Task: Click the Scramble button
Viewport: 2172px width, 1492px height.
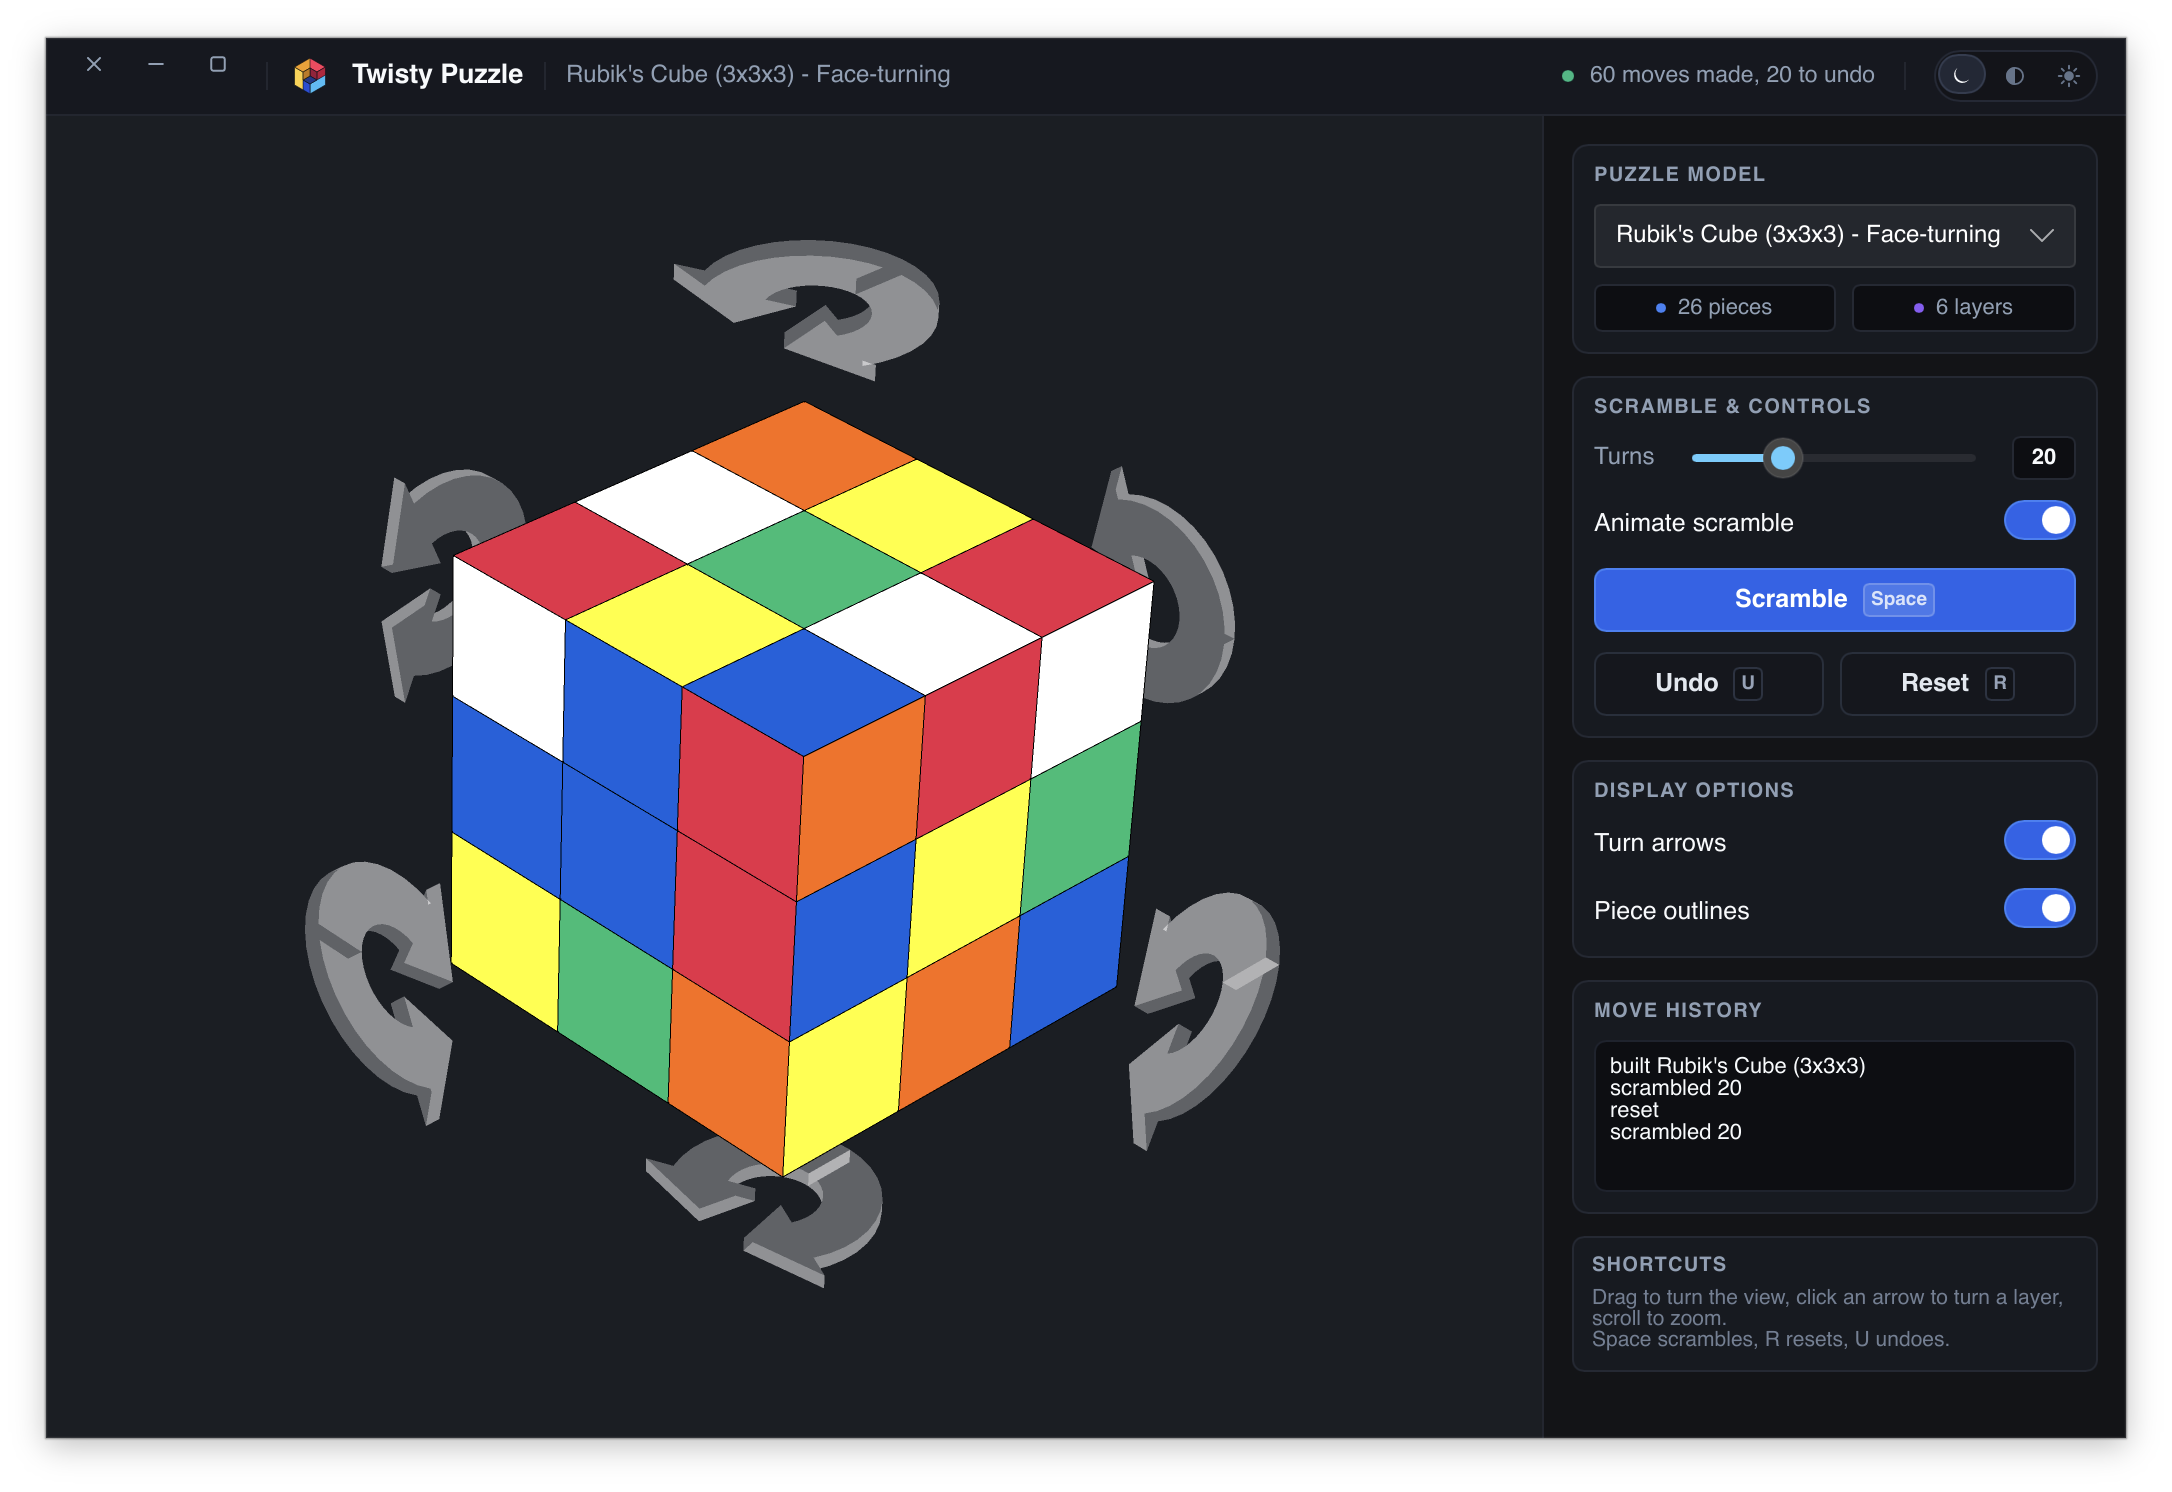Action: pyautogui.click(x=1834, y=599)
